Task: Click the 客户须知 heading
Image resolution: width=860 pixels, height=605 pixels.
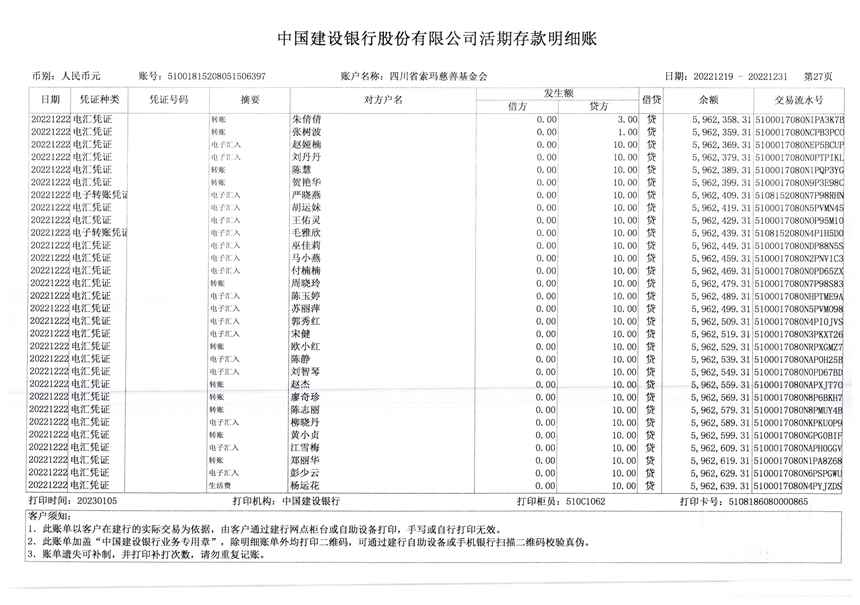Action: click(49, 516)
